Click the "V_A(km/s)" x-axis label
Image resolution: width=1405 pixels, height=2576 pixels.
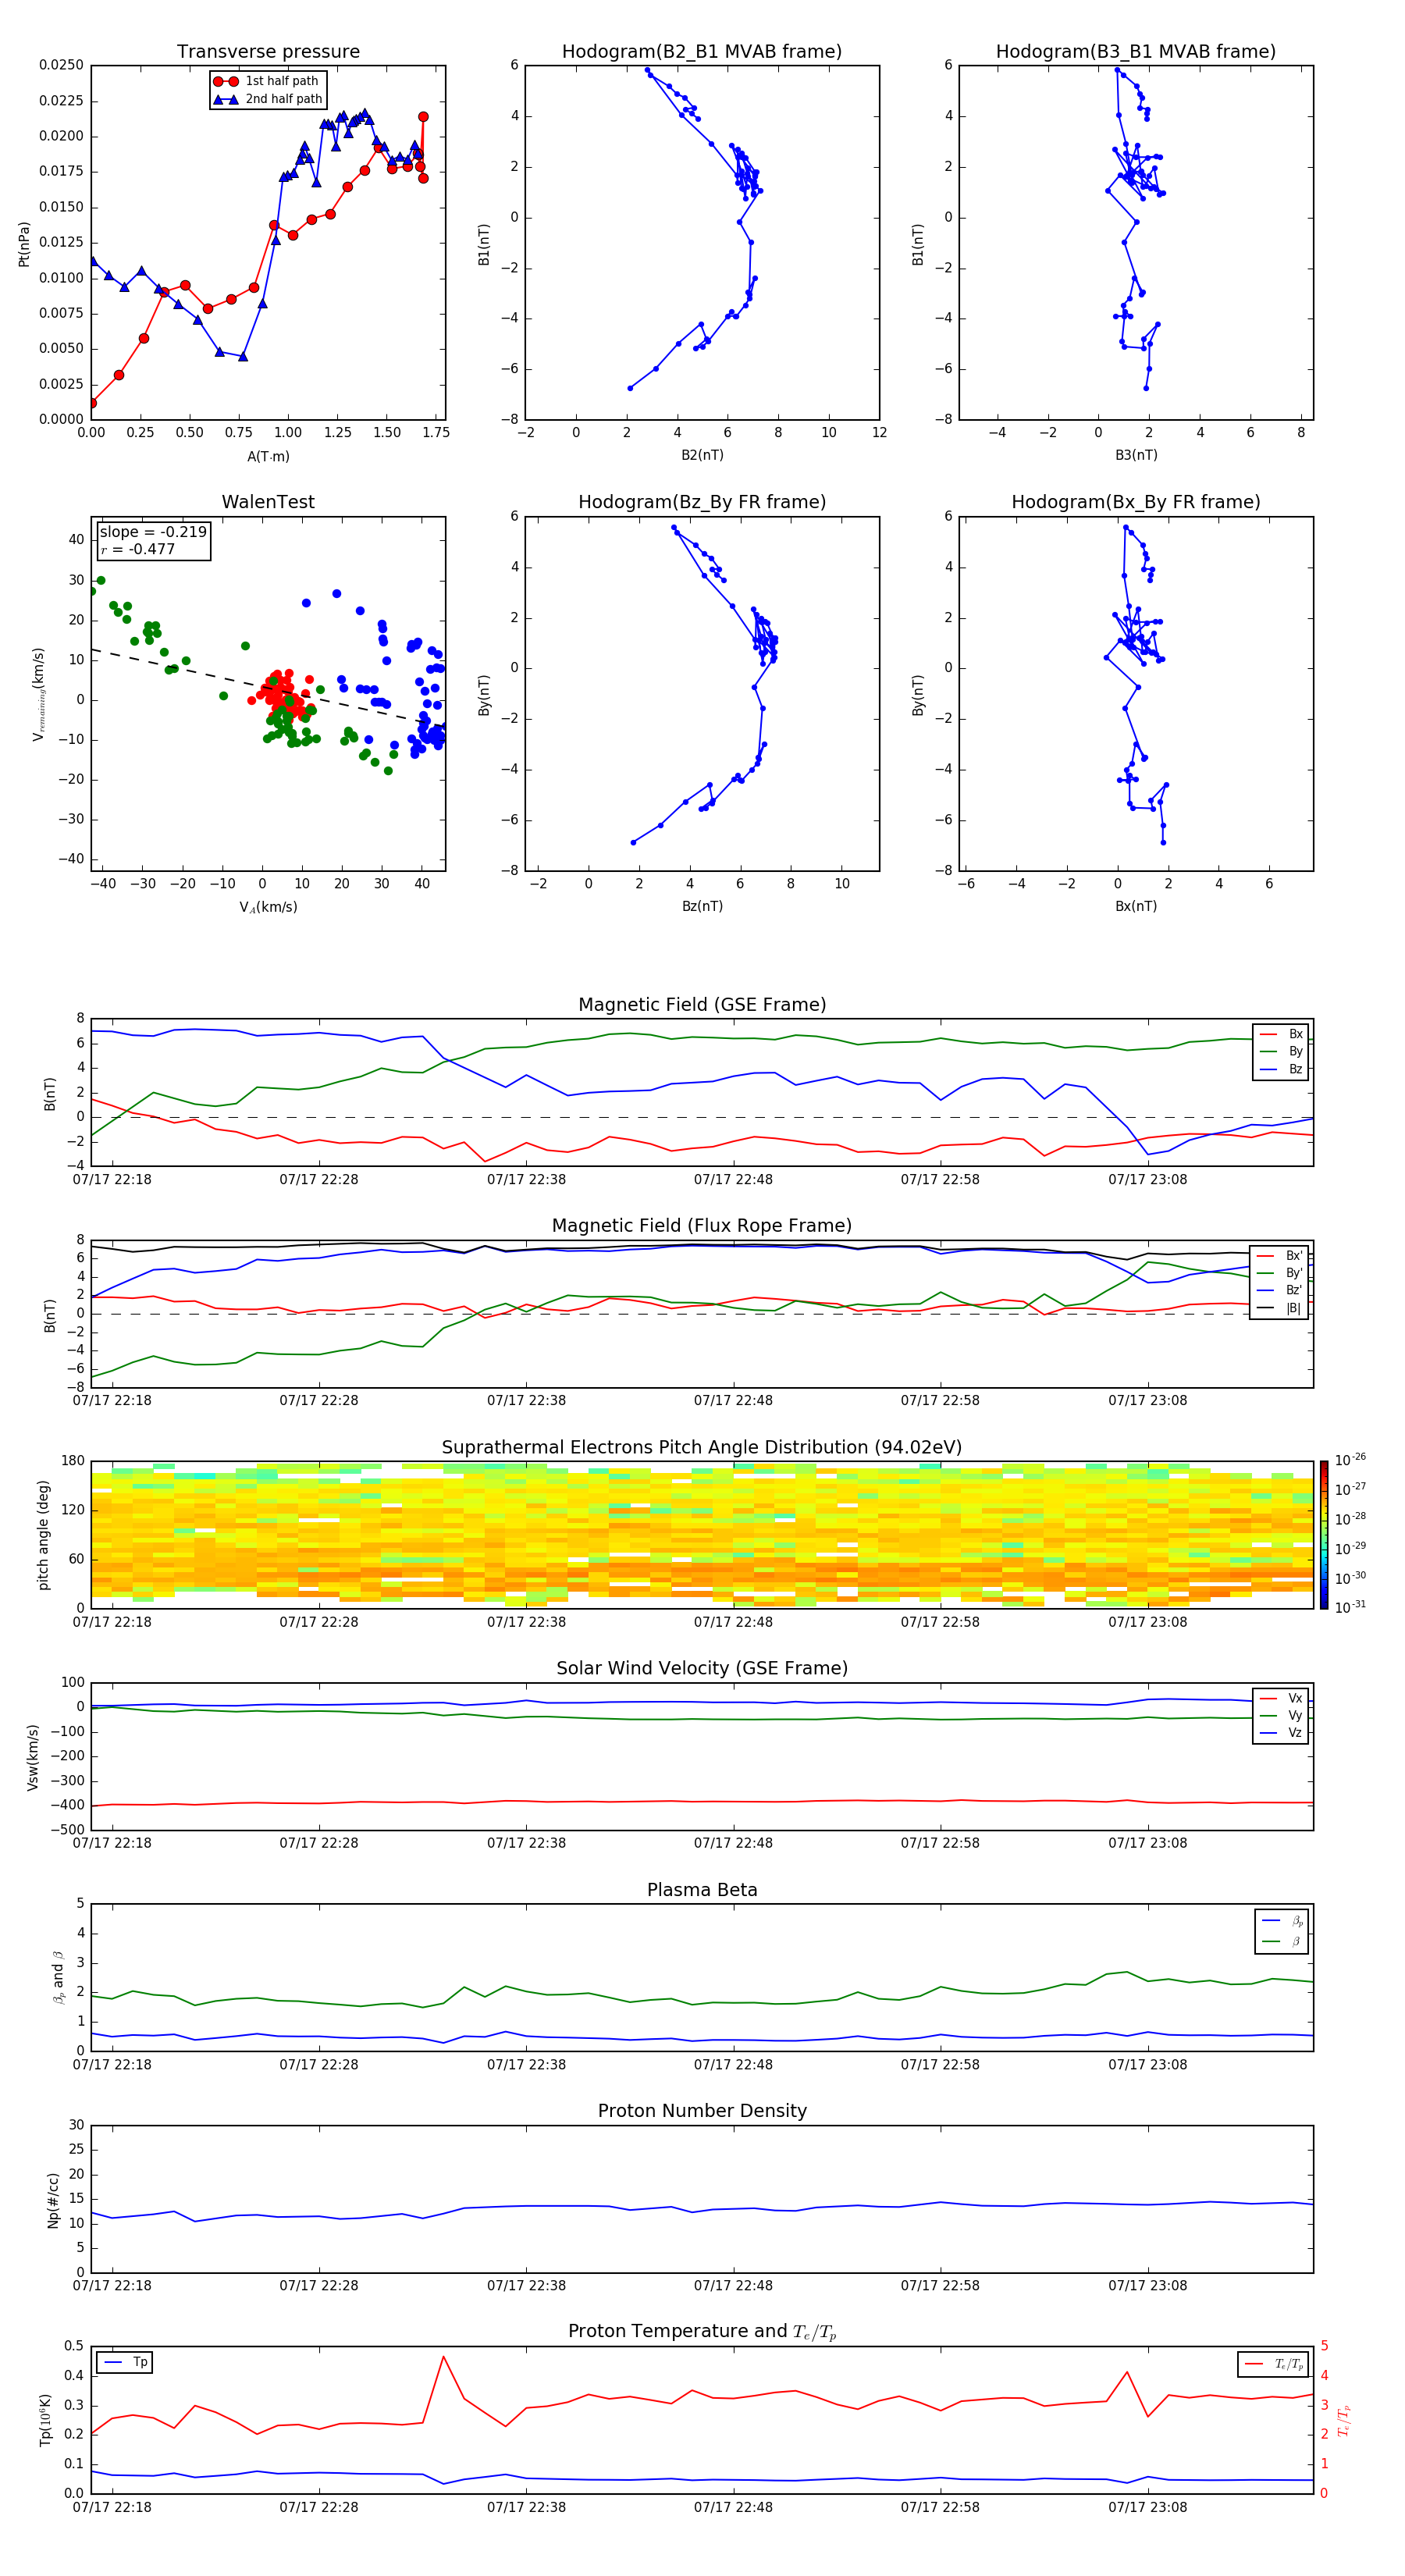pyautogui.click(x=268, y=907)
